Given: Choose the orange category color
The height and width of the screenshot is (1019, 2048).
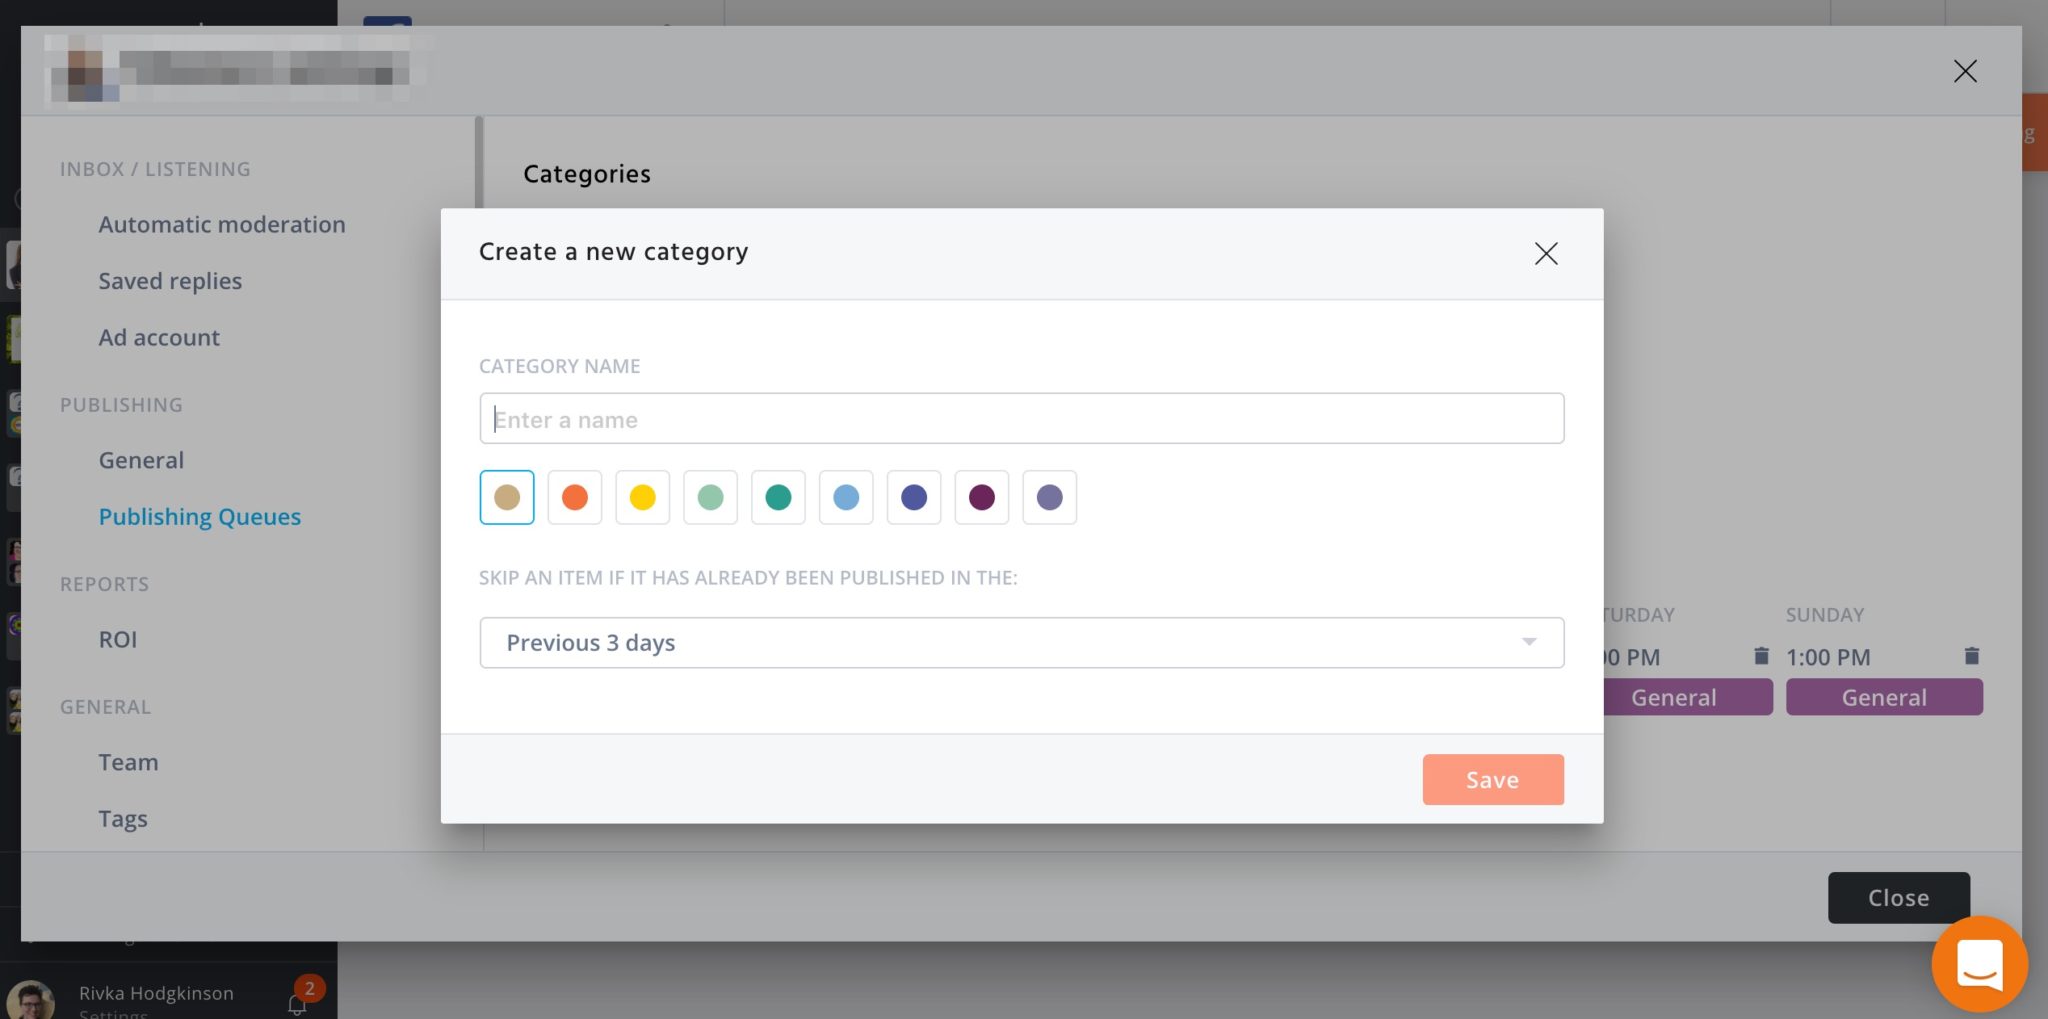Looking at the screenshot, I should (575, 497).
